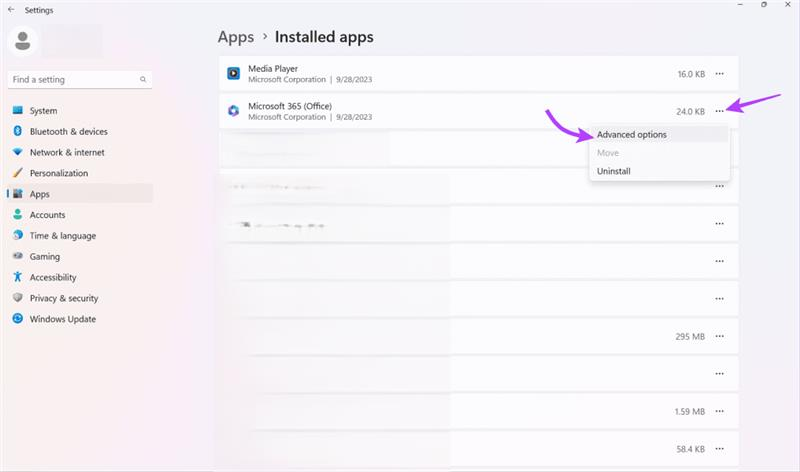
Task: Select the Microsoft 365 (Office) title text
Action: pyautogui.click(x=290, y=106)
